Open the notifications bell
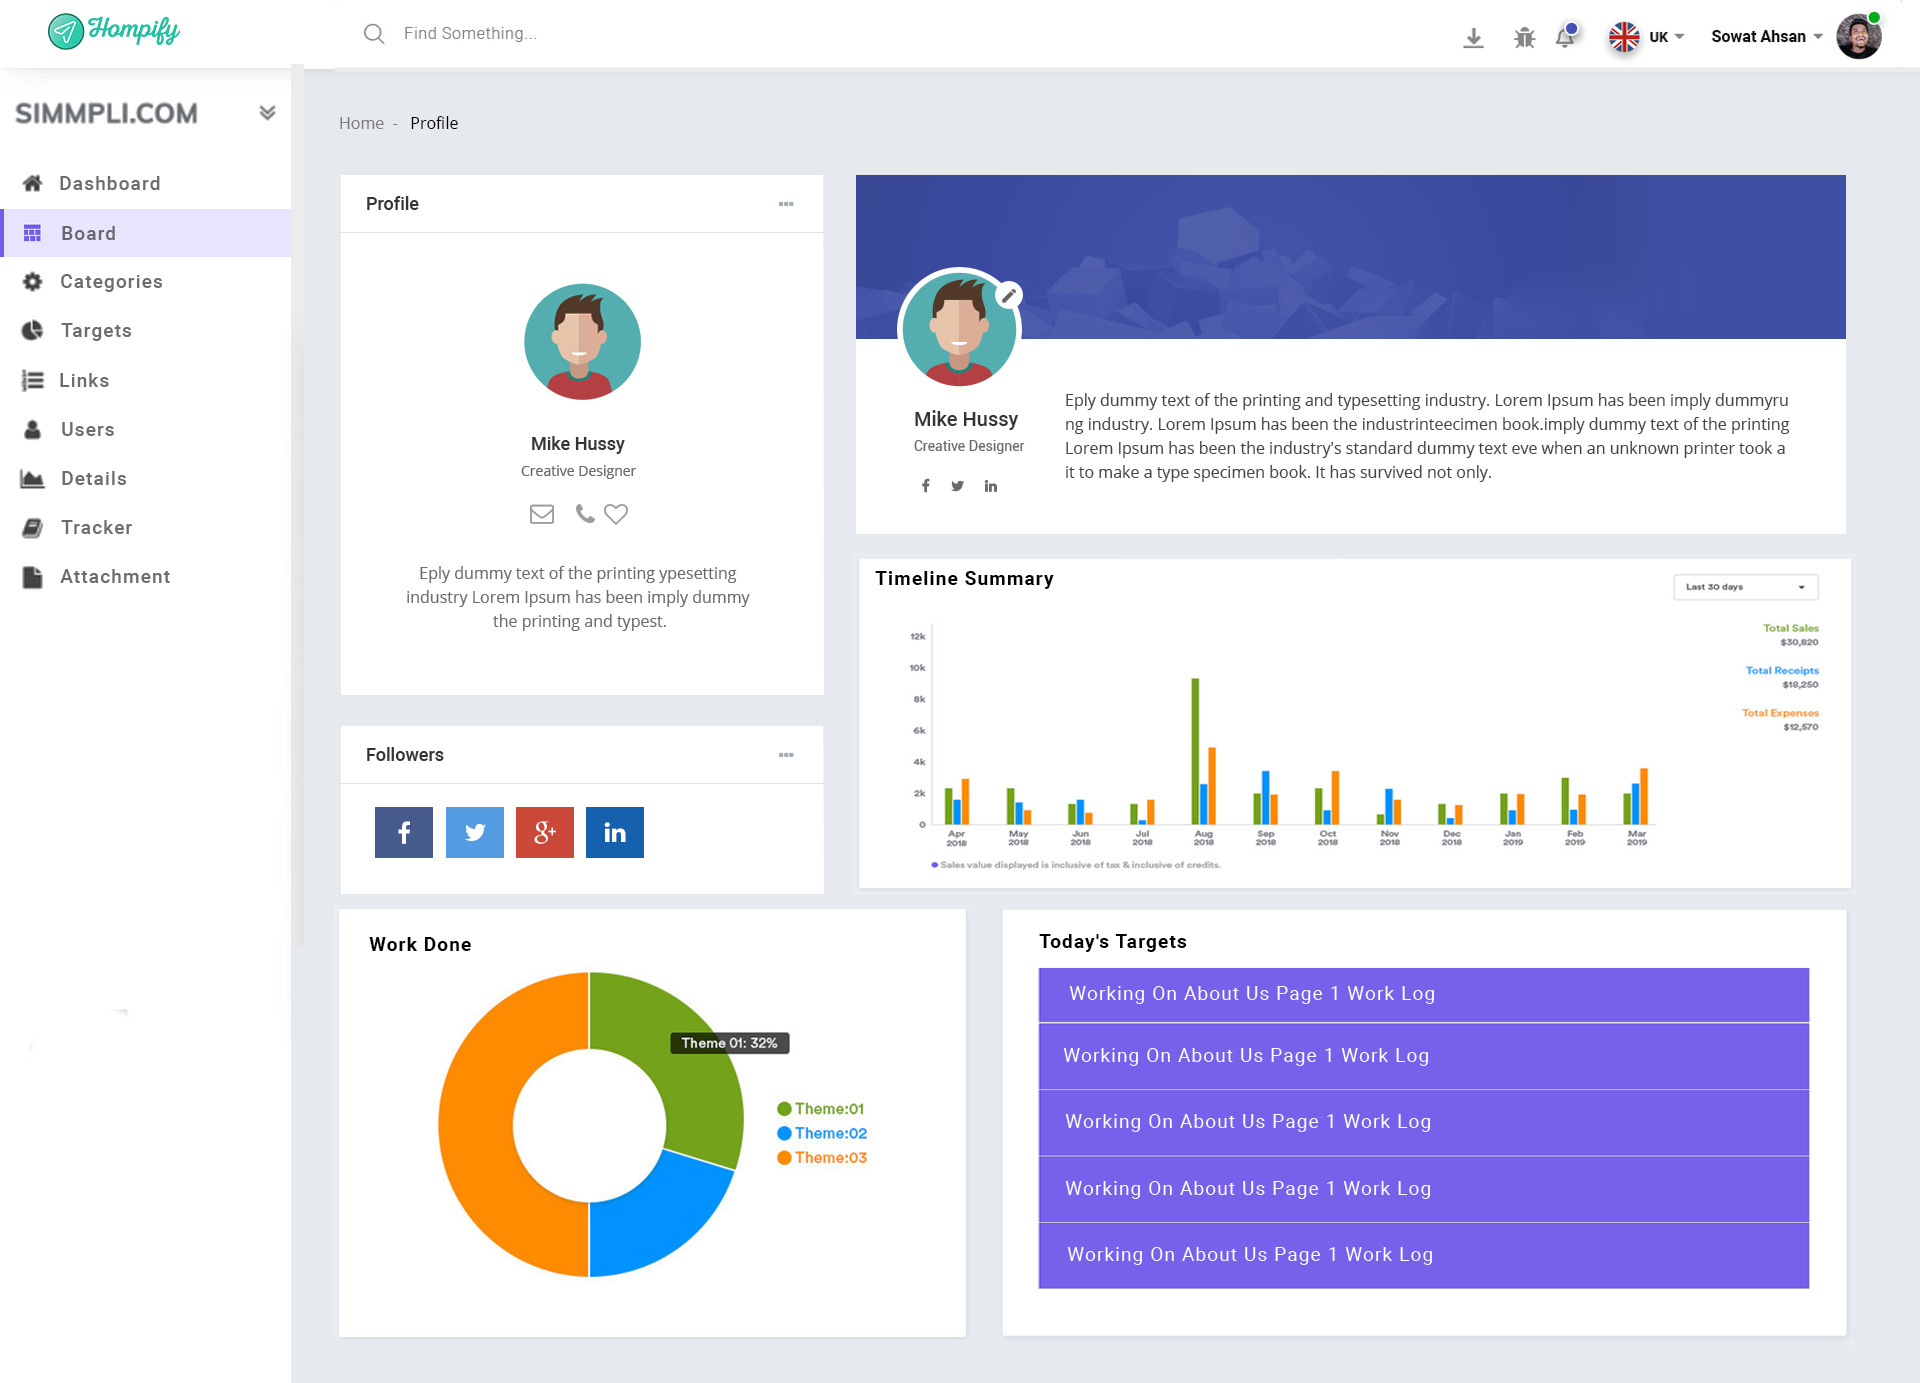 pos(1565,37)
